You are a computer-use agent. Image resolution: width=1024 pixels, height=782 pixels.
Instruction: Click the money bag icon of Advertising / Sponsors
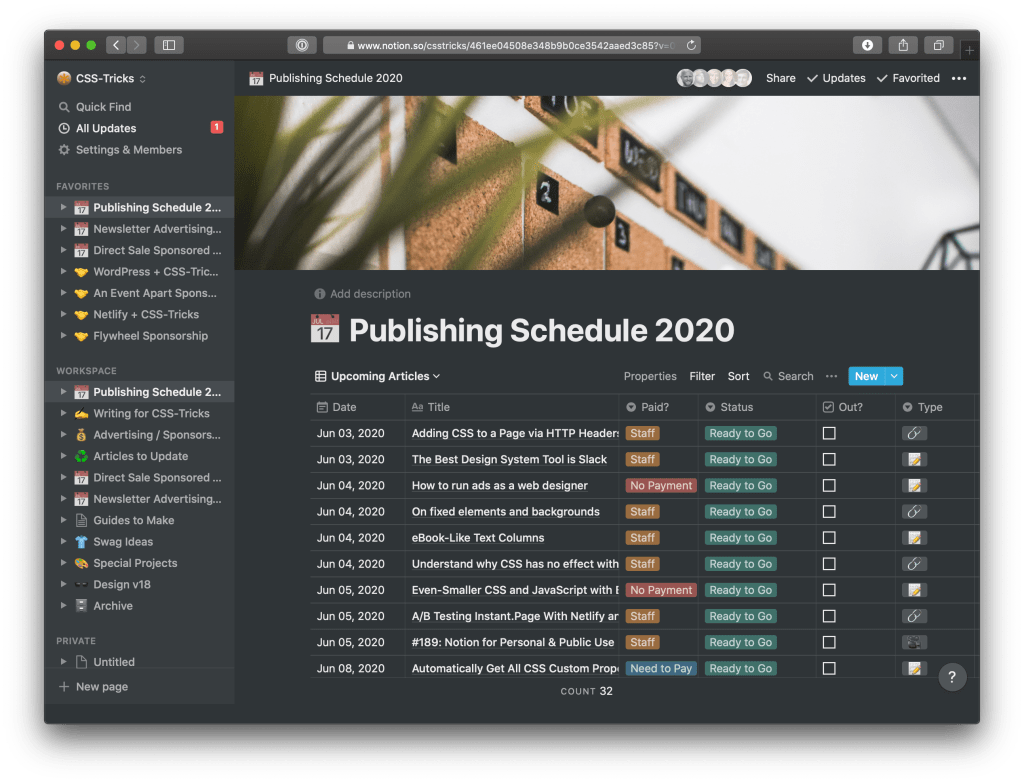[x=81, y=435]
